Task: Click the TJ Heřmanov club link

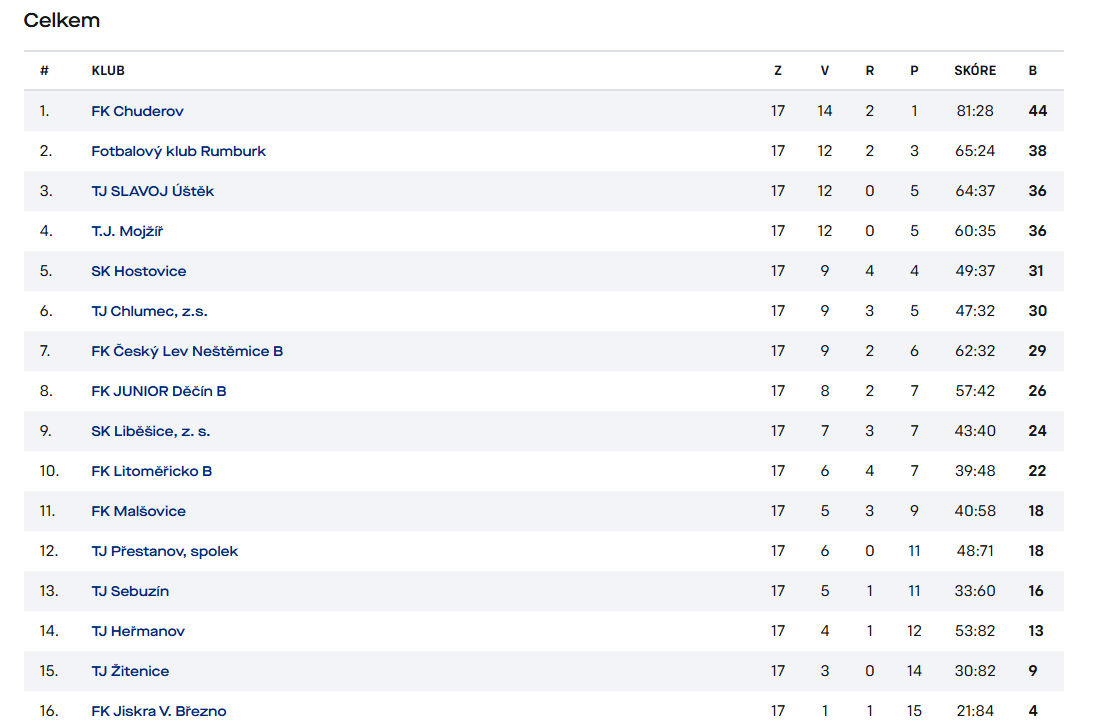Action: pyautogui.click(x=138, y=631)
